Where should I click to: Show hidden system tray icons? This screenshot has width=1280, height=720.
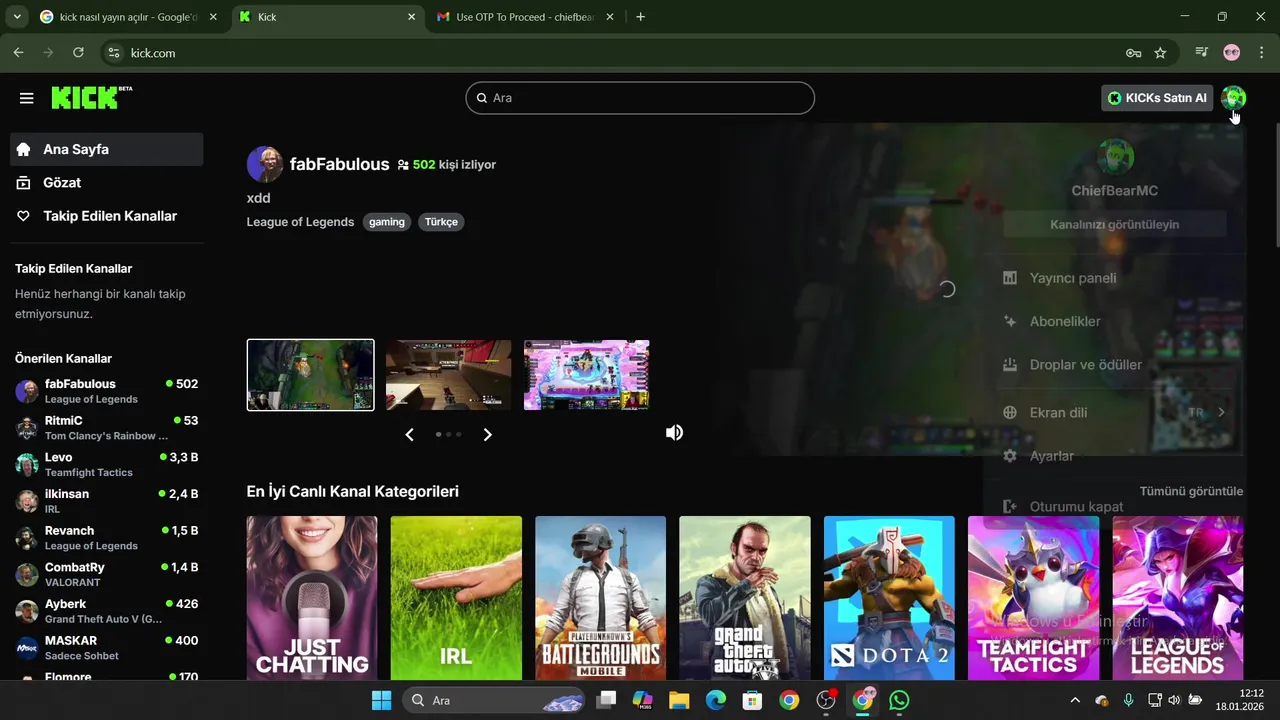click(x=1075, y=700)
